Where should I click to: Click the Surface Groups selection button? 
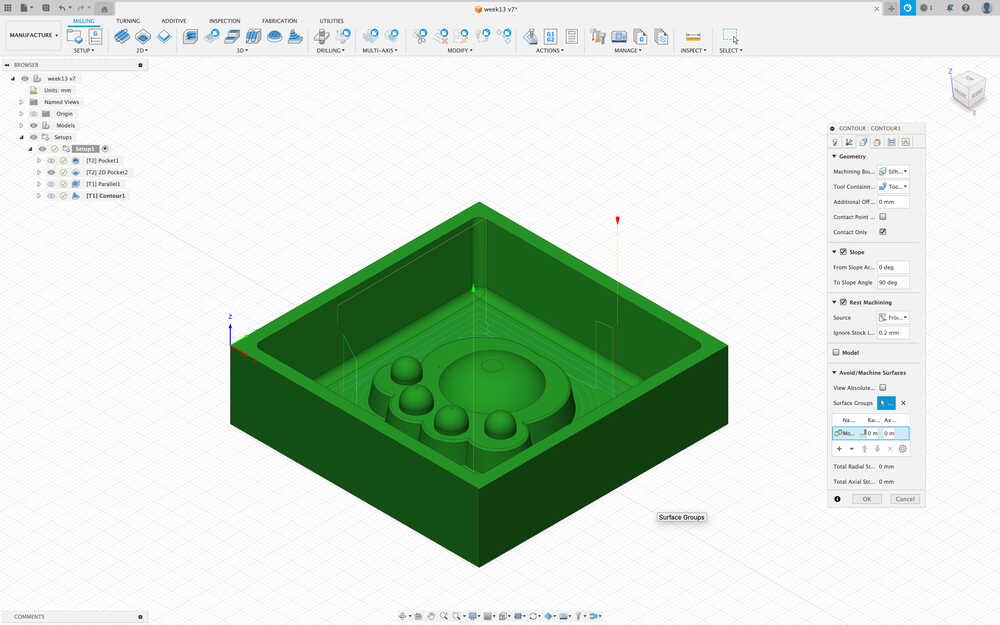(886, 403)
